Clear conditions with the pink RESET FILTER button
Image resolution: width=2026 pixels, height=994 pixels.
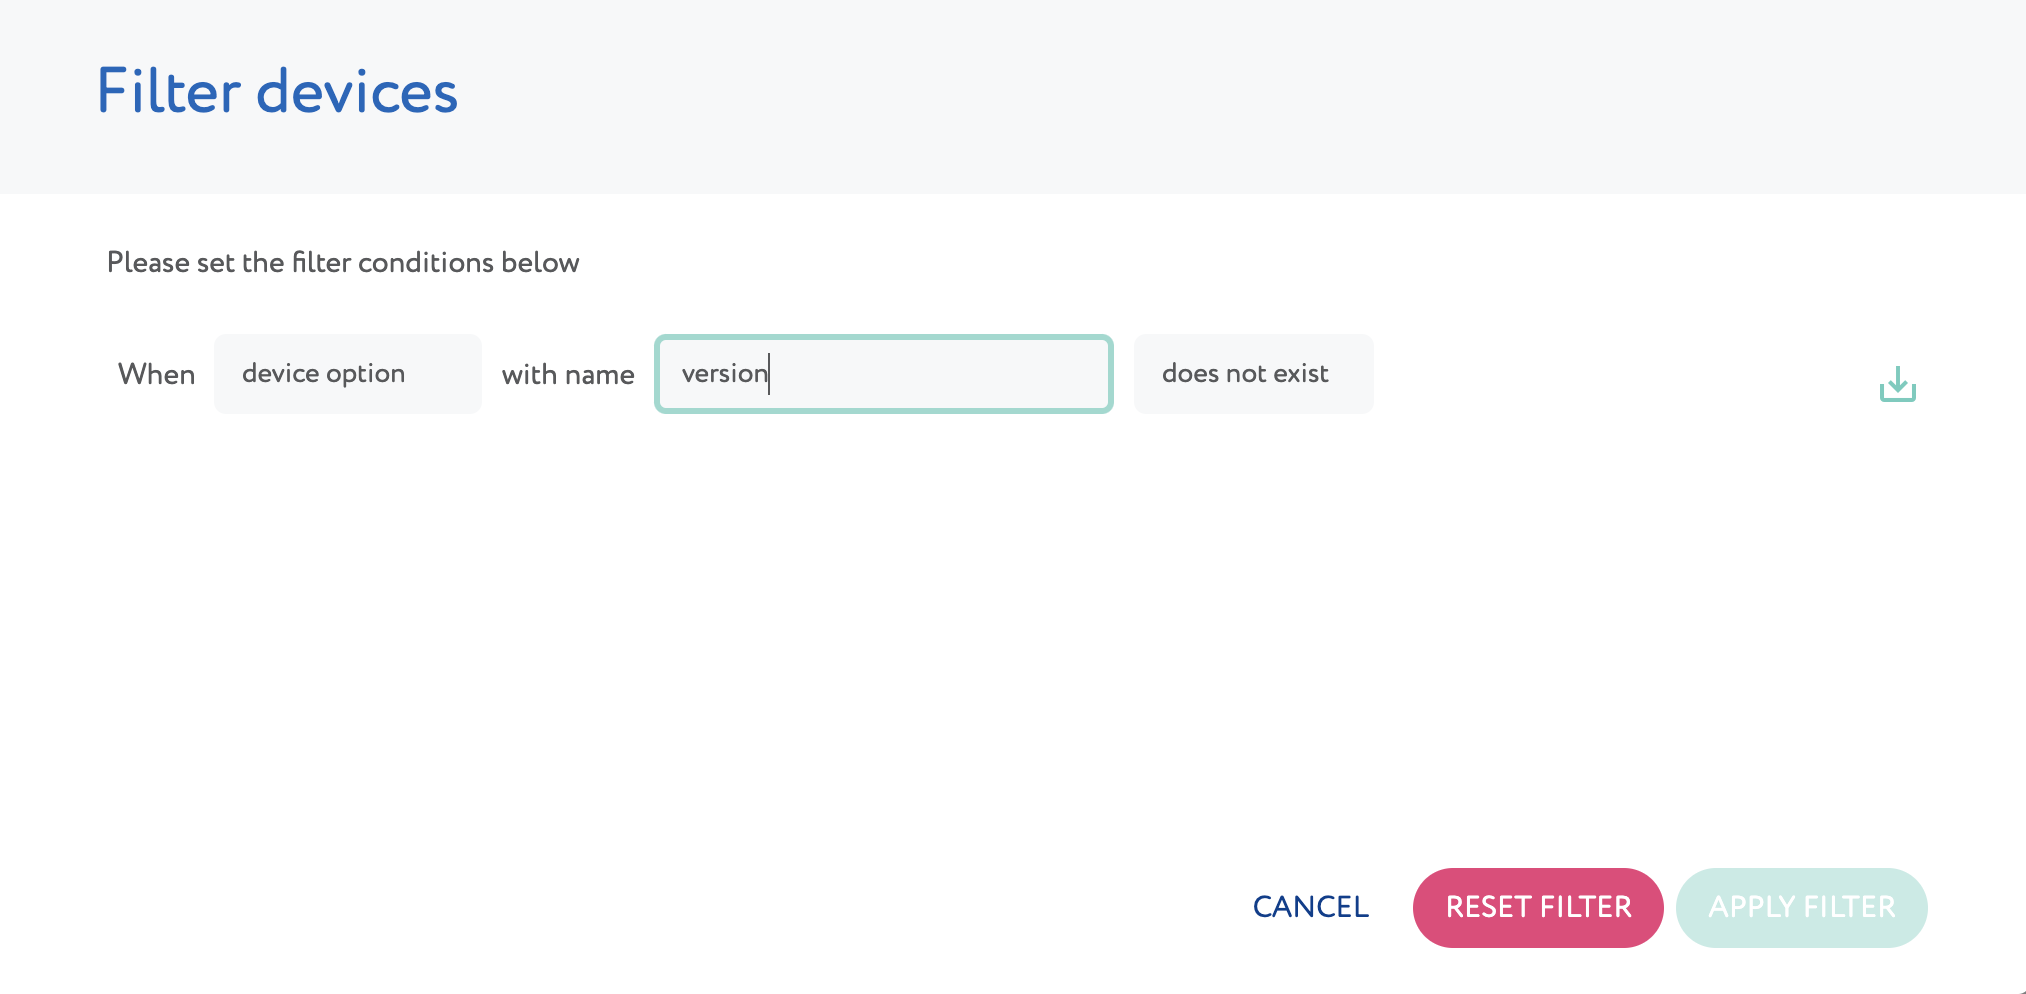click(1538, 907)
